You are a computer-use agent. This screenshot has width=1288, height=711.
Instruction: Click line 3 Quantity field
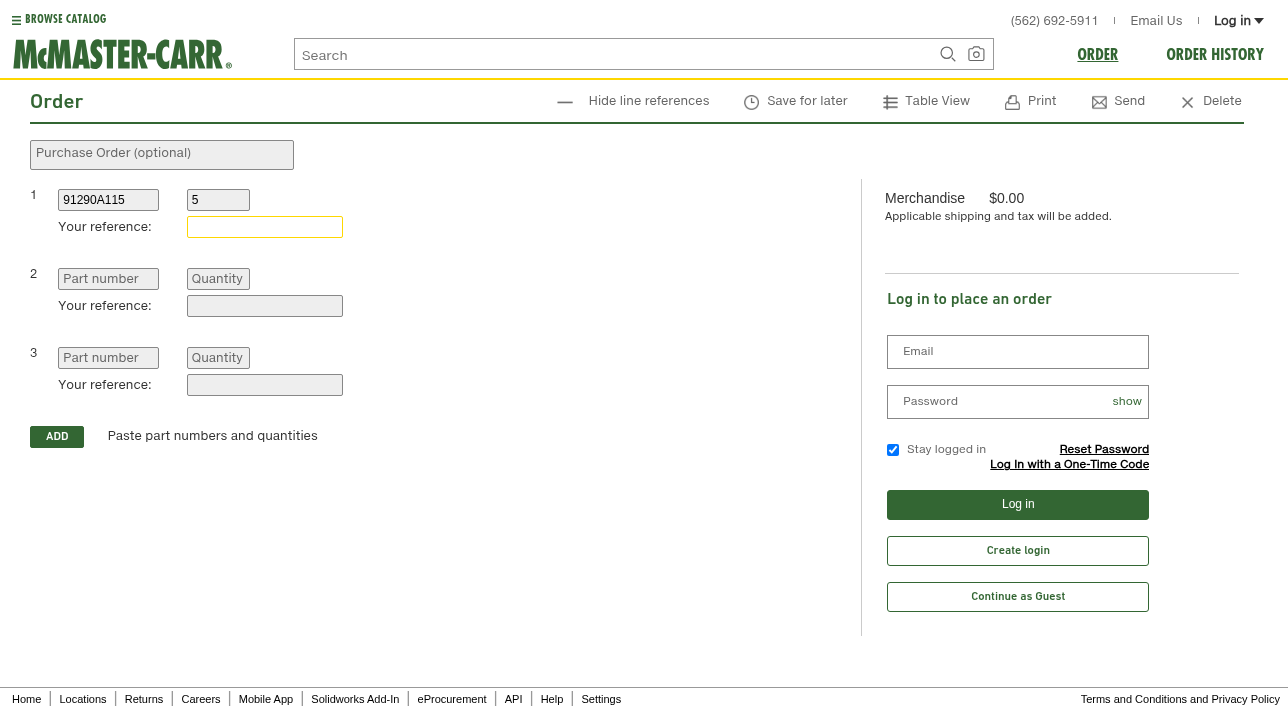[x=218, y=358]
